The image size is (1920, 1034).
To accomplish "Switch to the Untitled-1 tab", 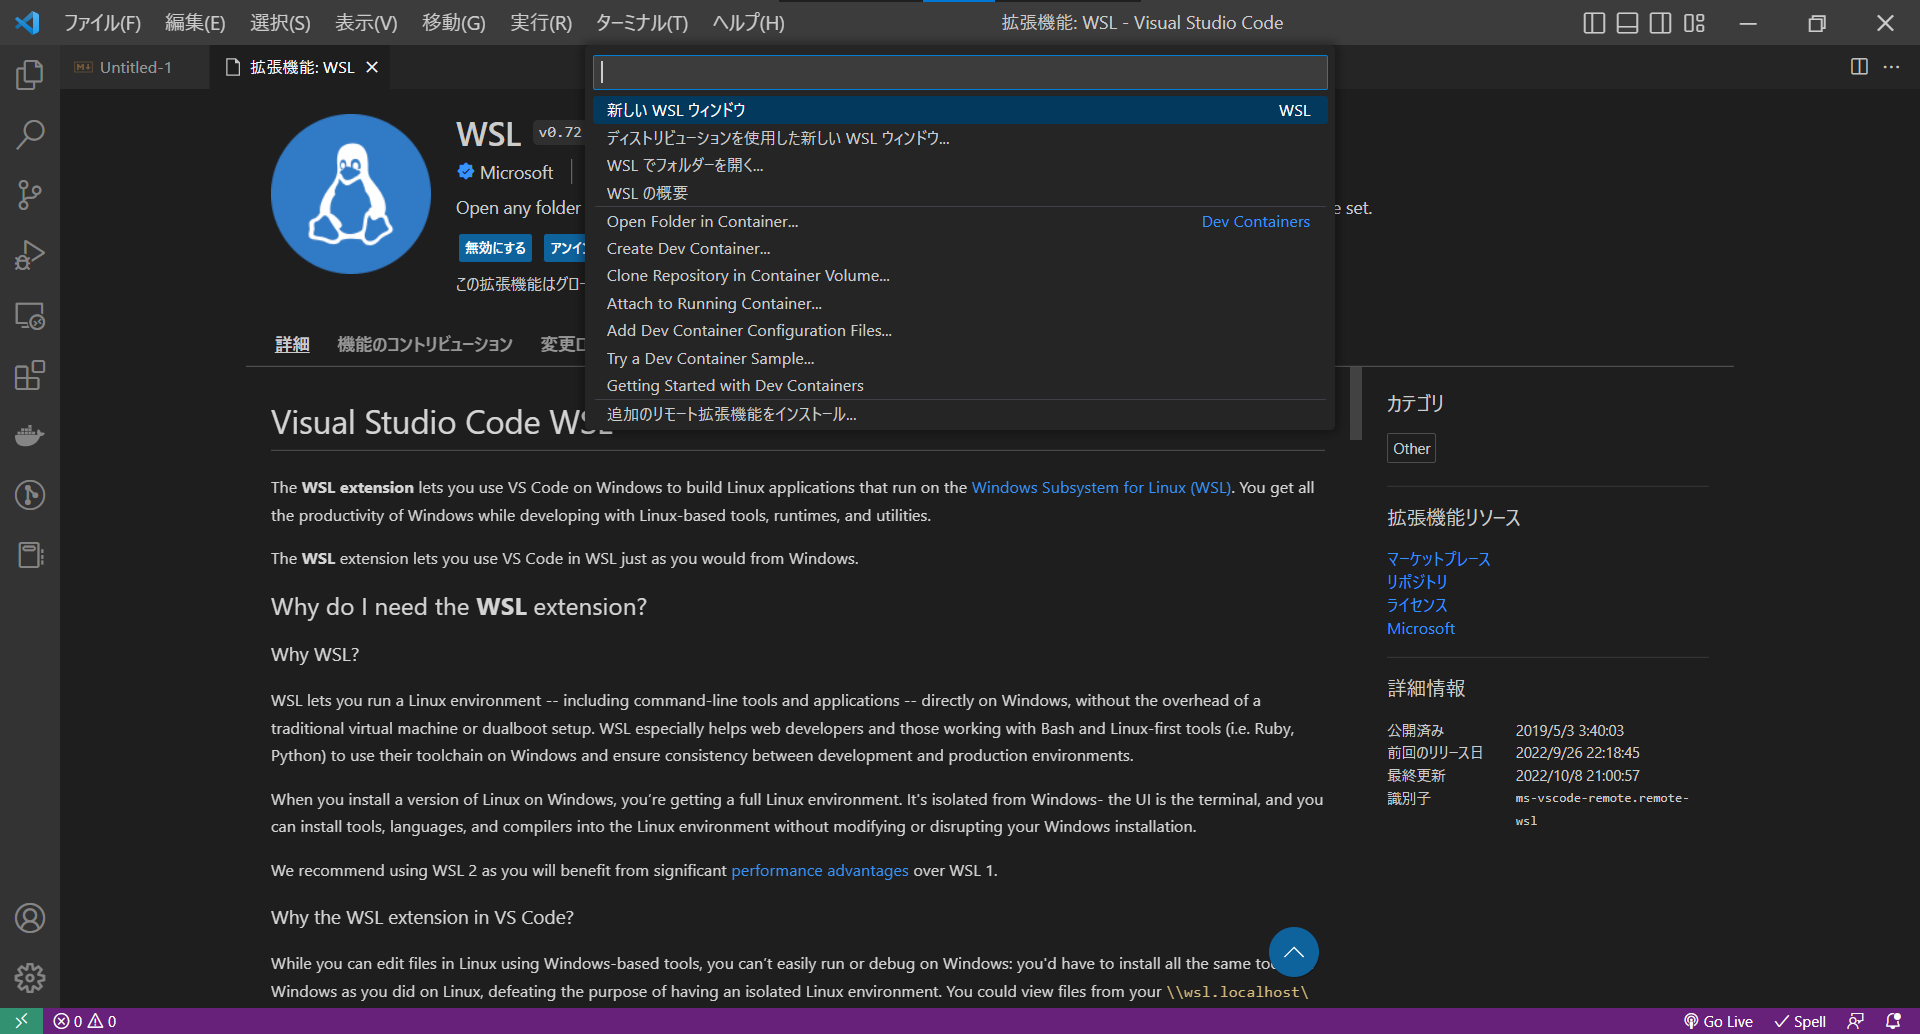I will click(x=135, y=67).
